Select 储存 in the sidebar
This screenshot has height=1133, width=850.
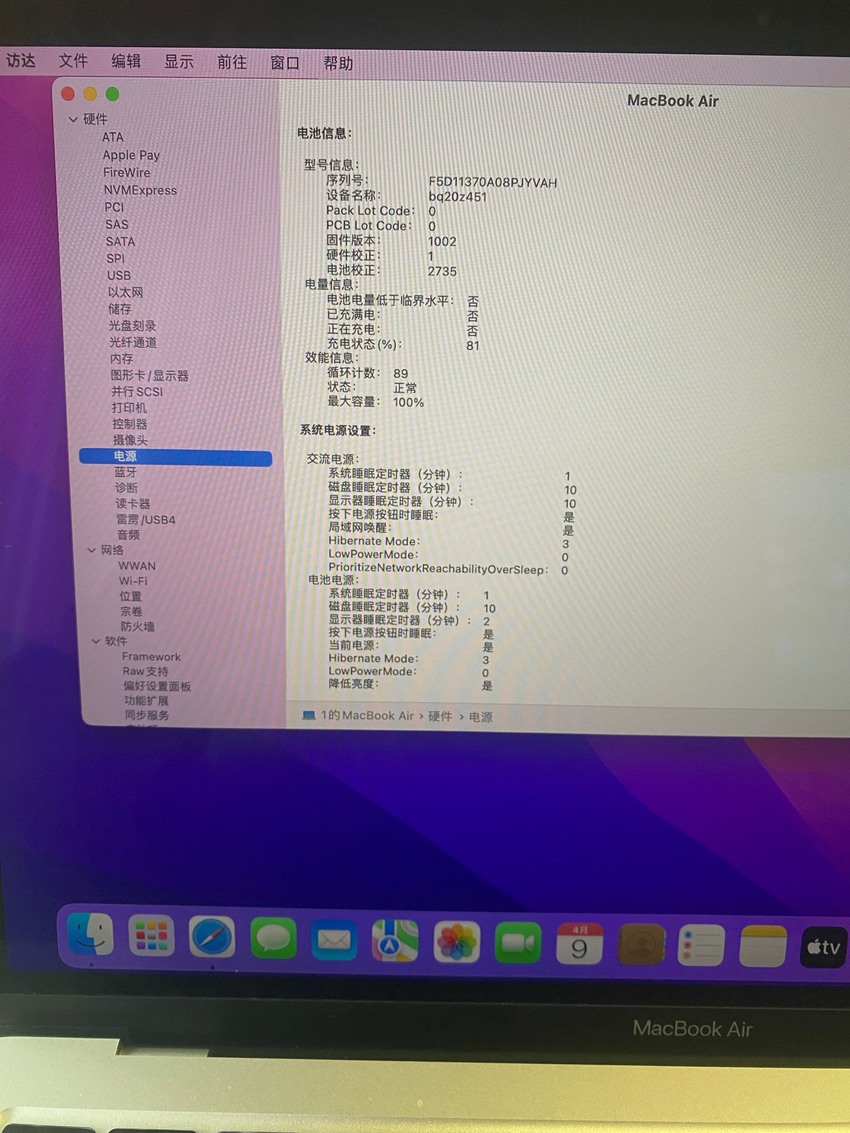pos(119,309)
